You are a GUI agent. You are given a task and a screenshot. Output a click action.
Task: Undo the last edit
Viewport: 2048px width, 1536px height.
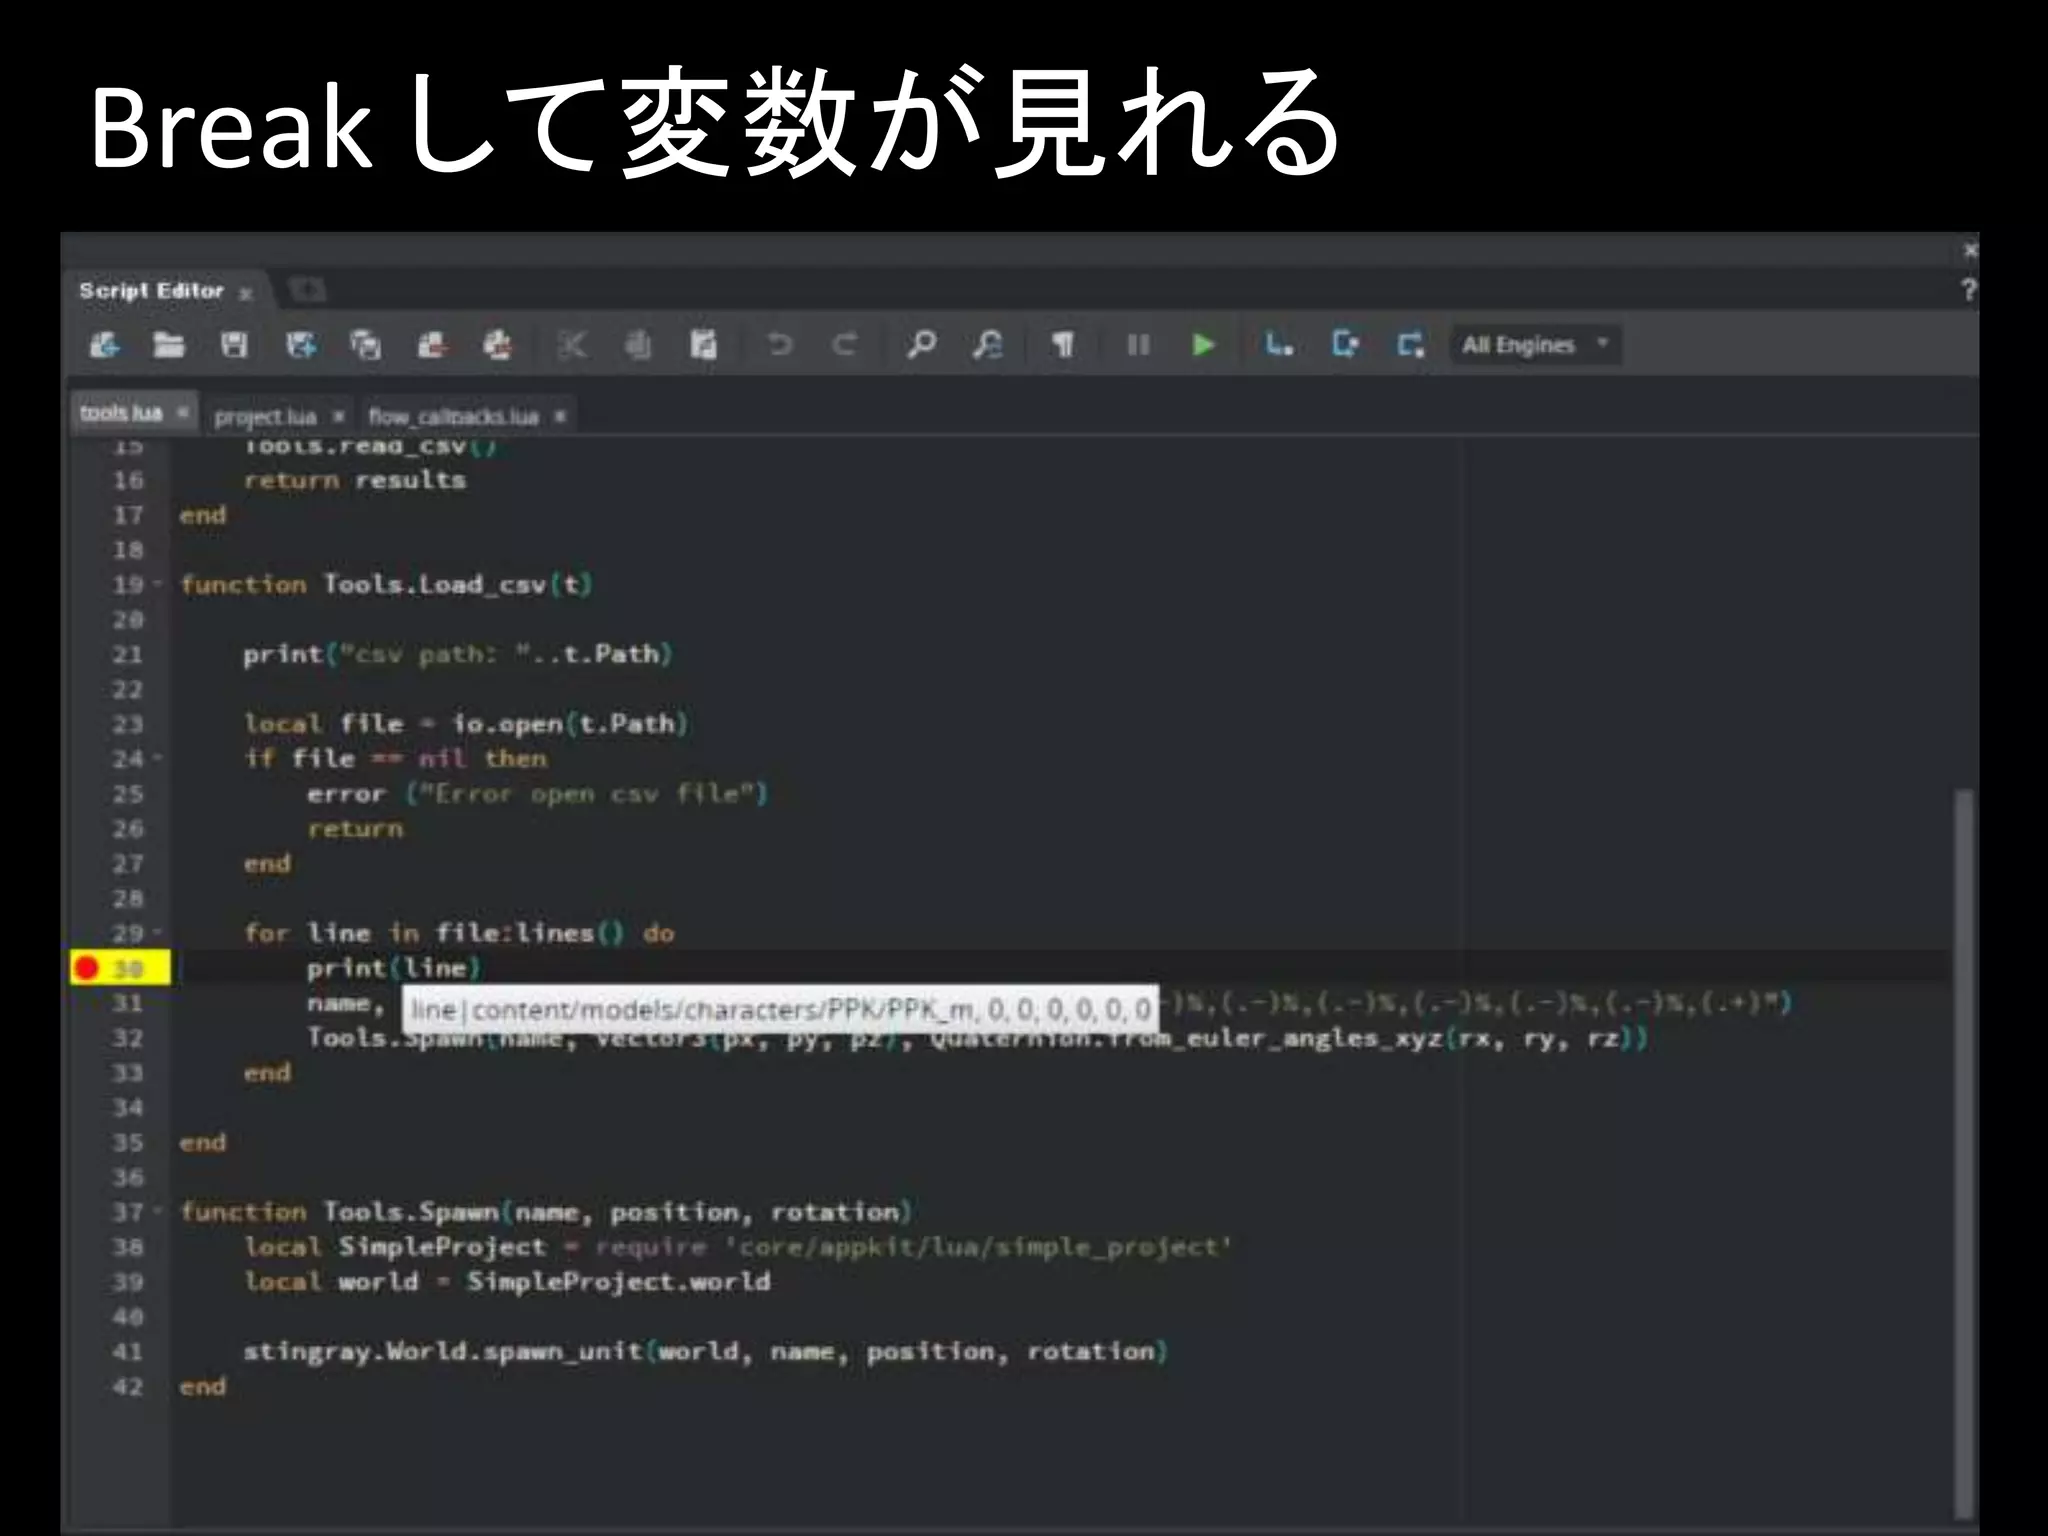tap(779, 345)
